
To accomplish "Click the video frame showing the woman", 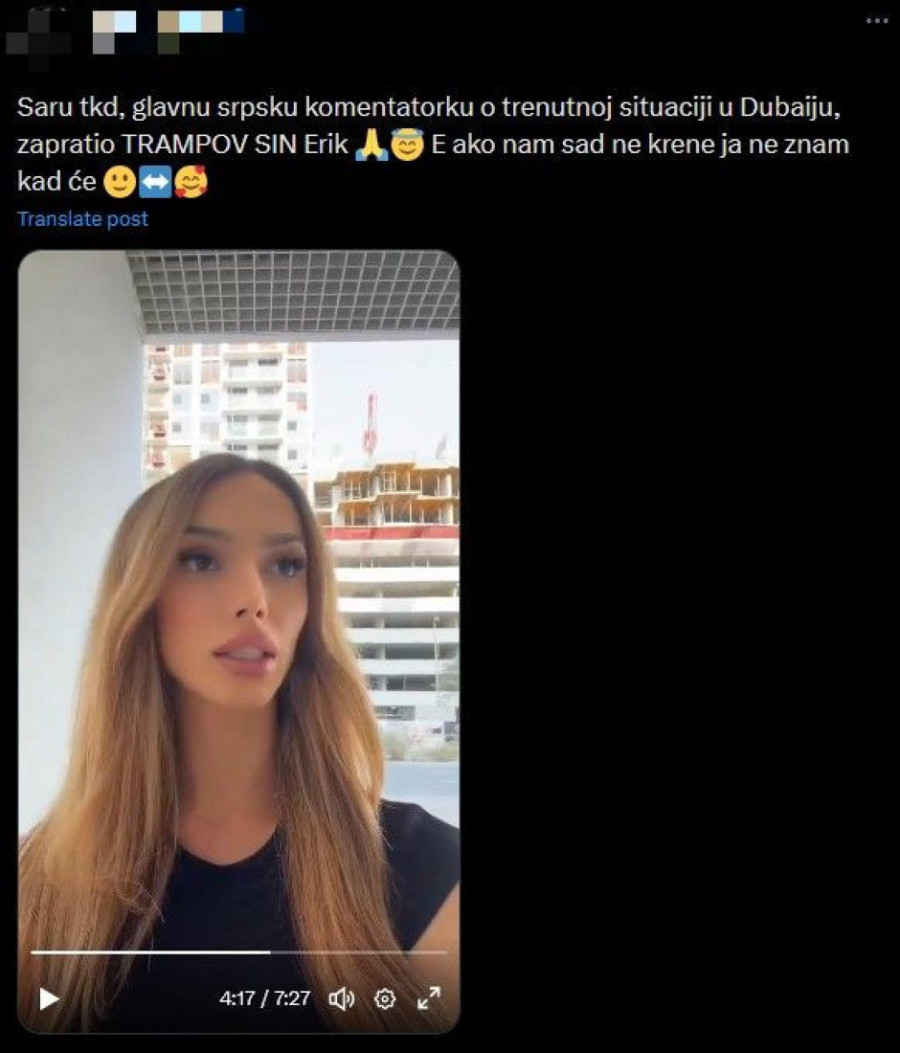I will click(239, 604).
